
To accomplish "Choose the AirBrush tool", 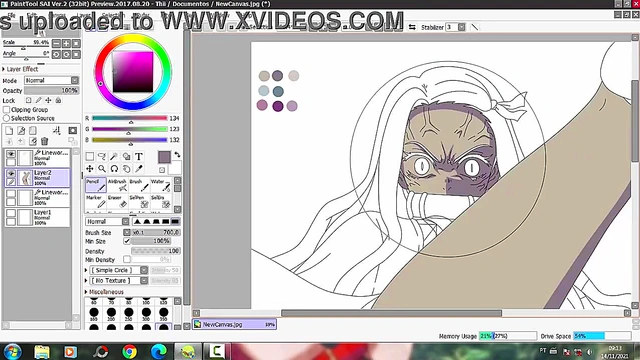I will tap(117, 185).
